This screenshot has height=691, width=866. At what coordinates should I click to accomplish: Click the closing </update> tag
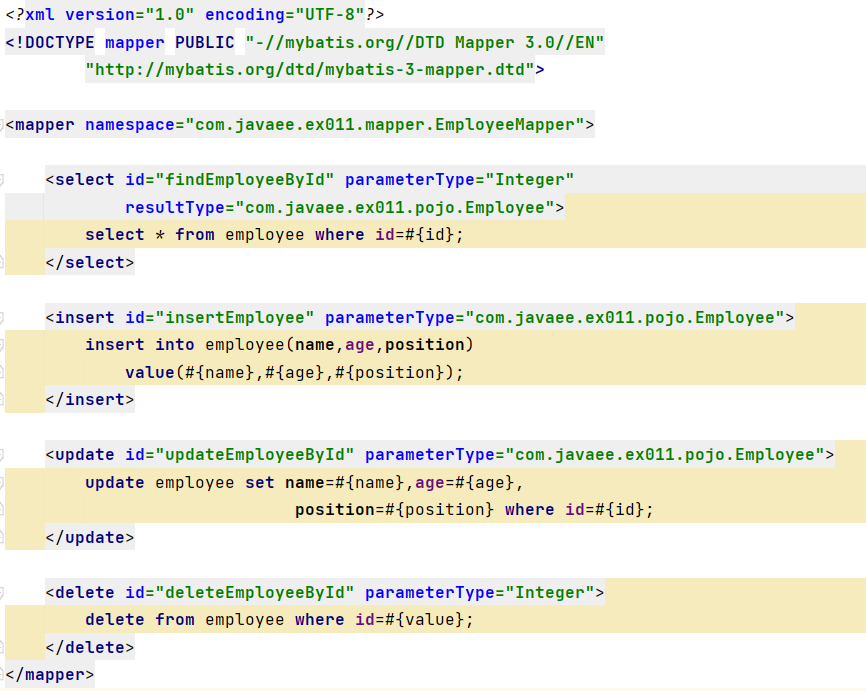(90, 537)
